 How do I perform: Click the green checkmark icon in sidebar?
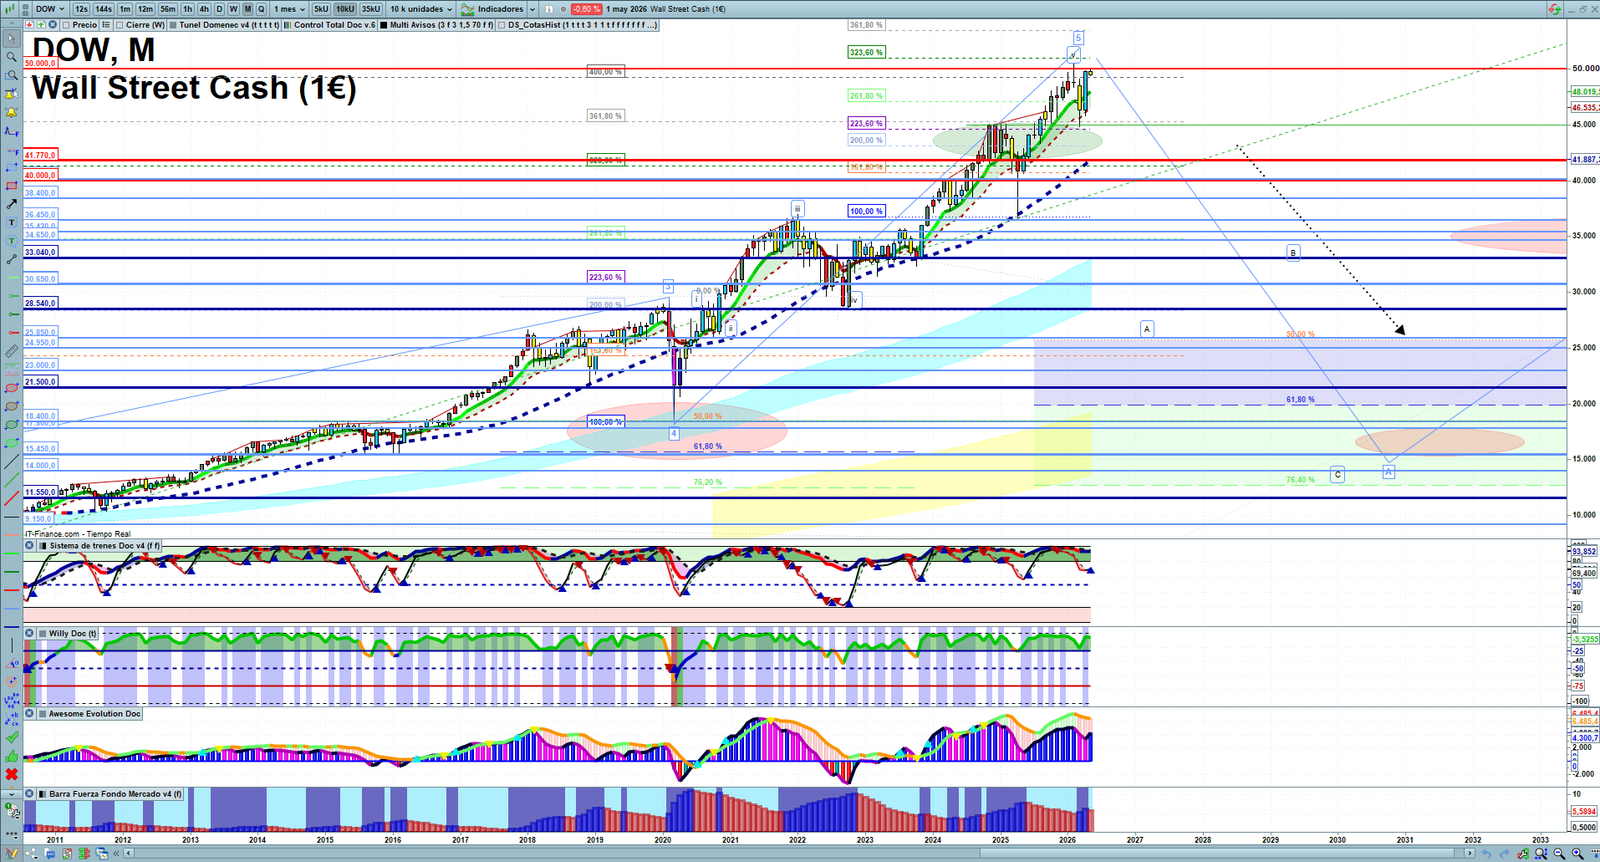(12, 738)
